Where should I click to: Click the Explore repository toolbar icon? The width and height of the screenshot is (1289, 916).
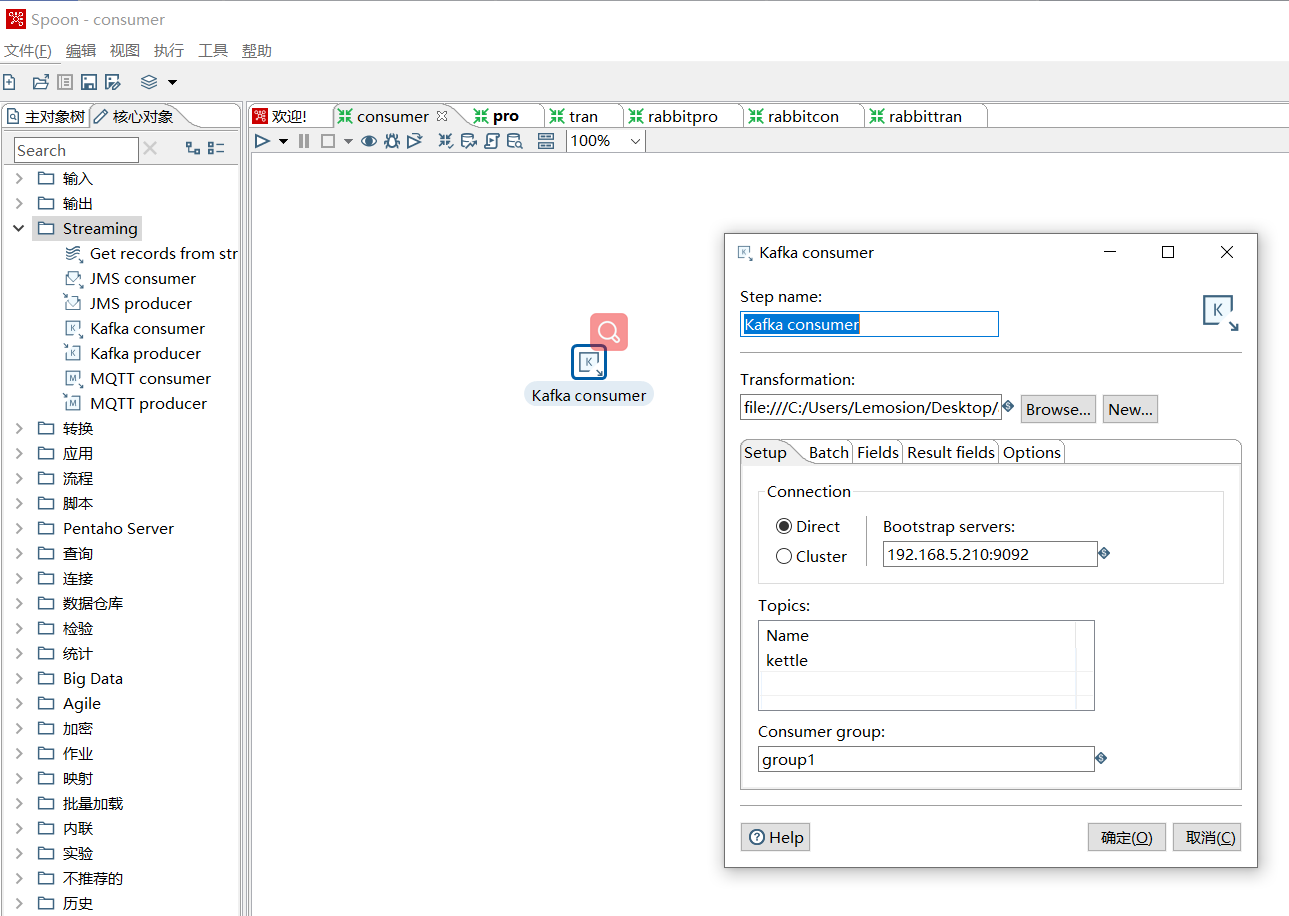click(x=65, y=82)
